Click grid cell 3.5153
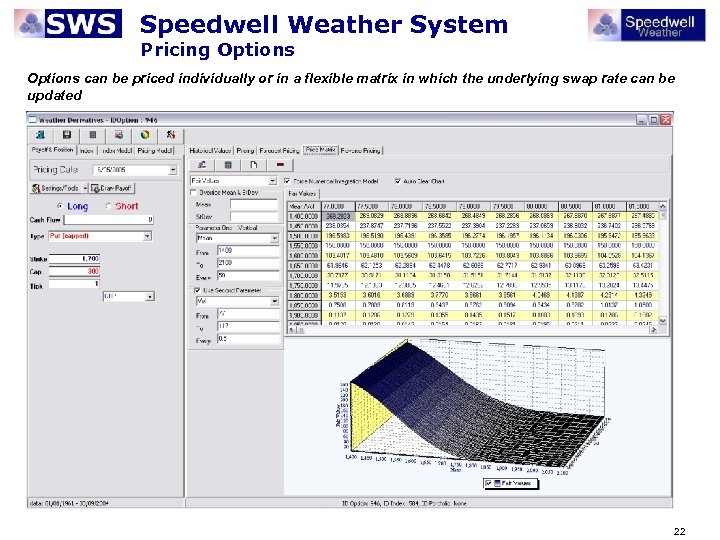Screen dimensions: 720x540 point(337,296)
